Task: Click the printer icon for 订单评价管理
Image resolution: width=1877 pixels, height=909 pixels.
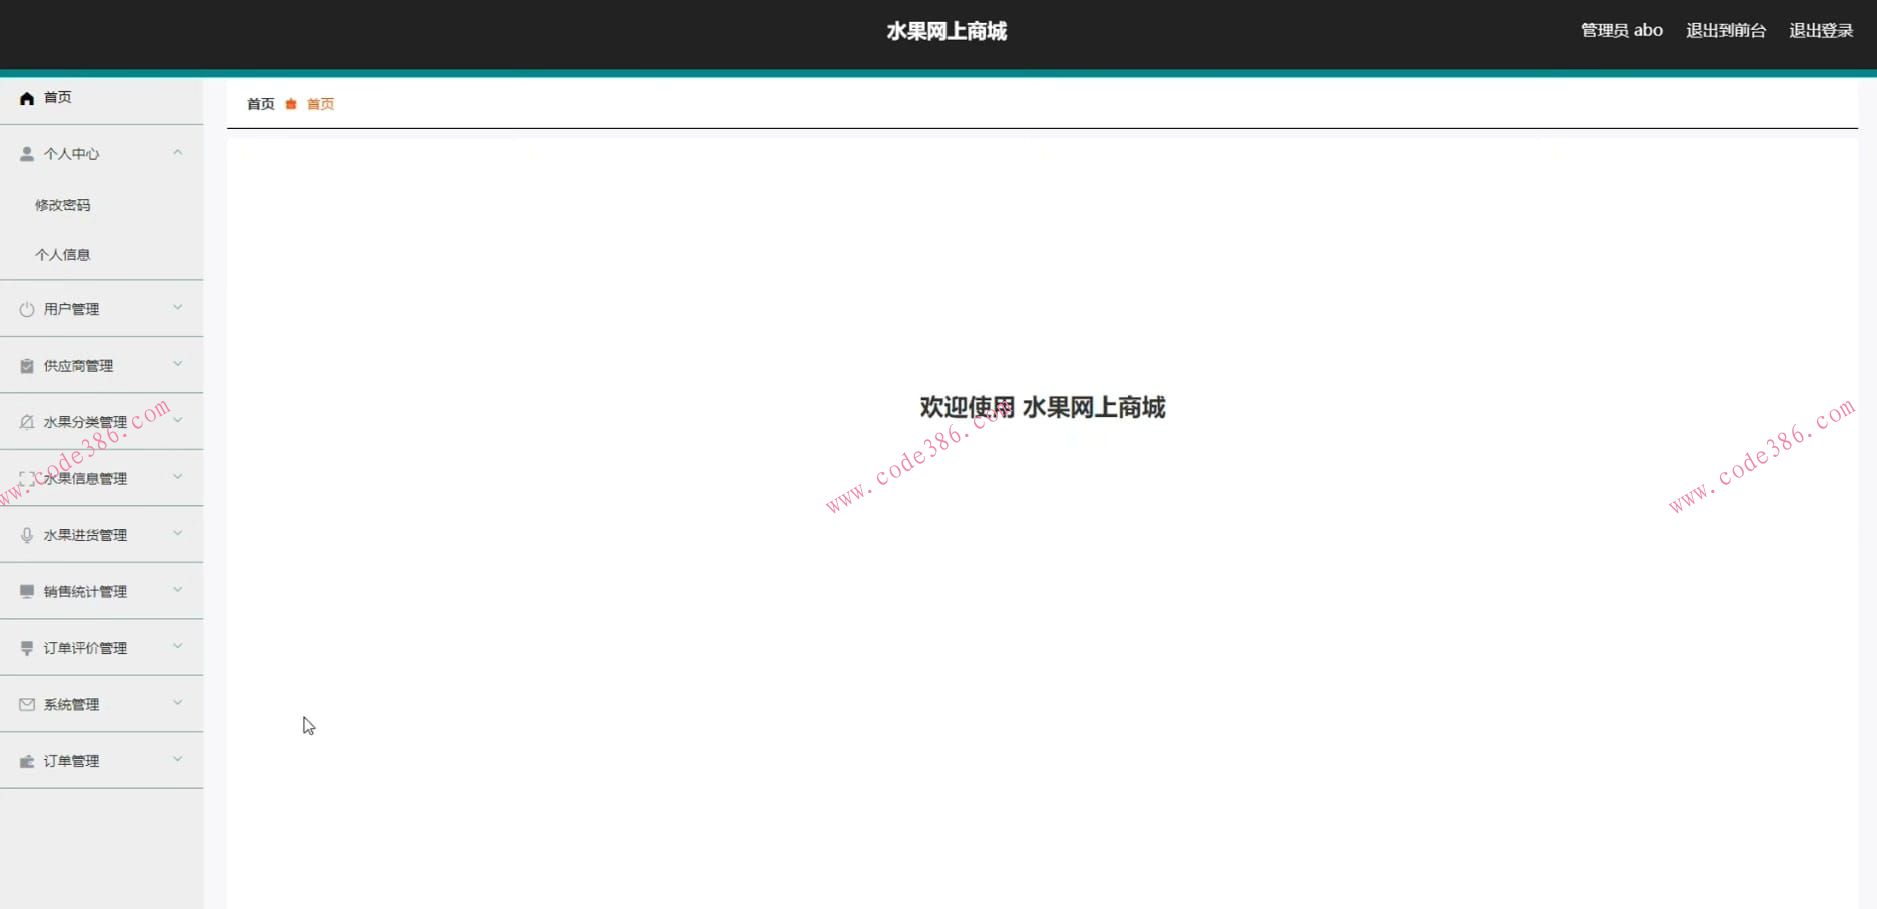Action: pyautogui.click(x=26, y=647)
